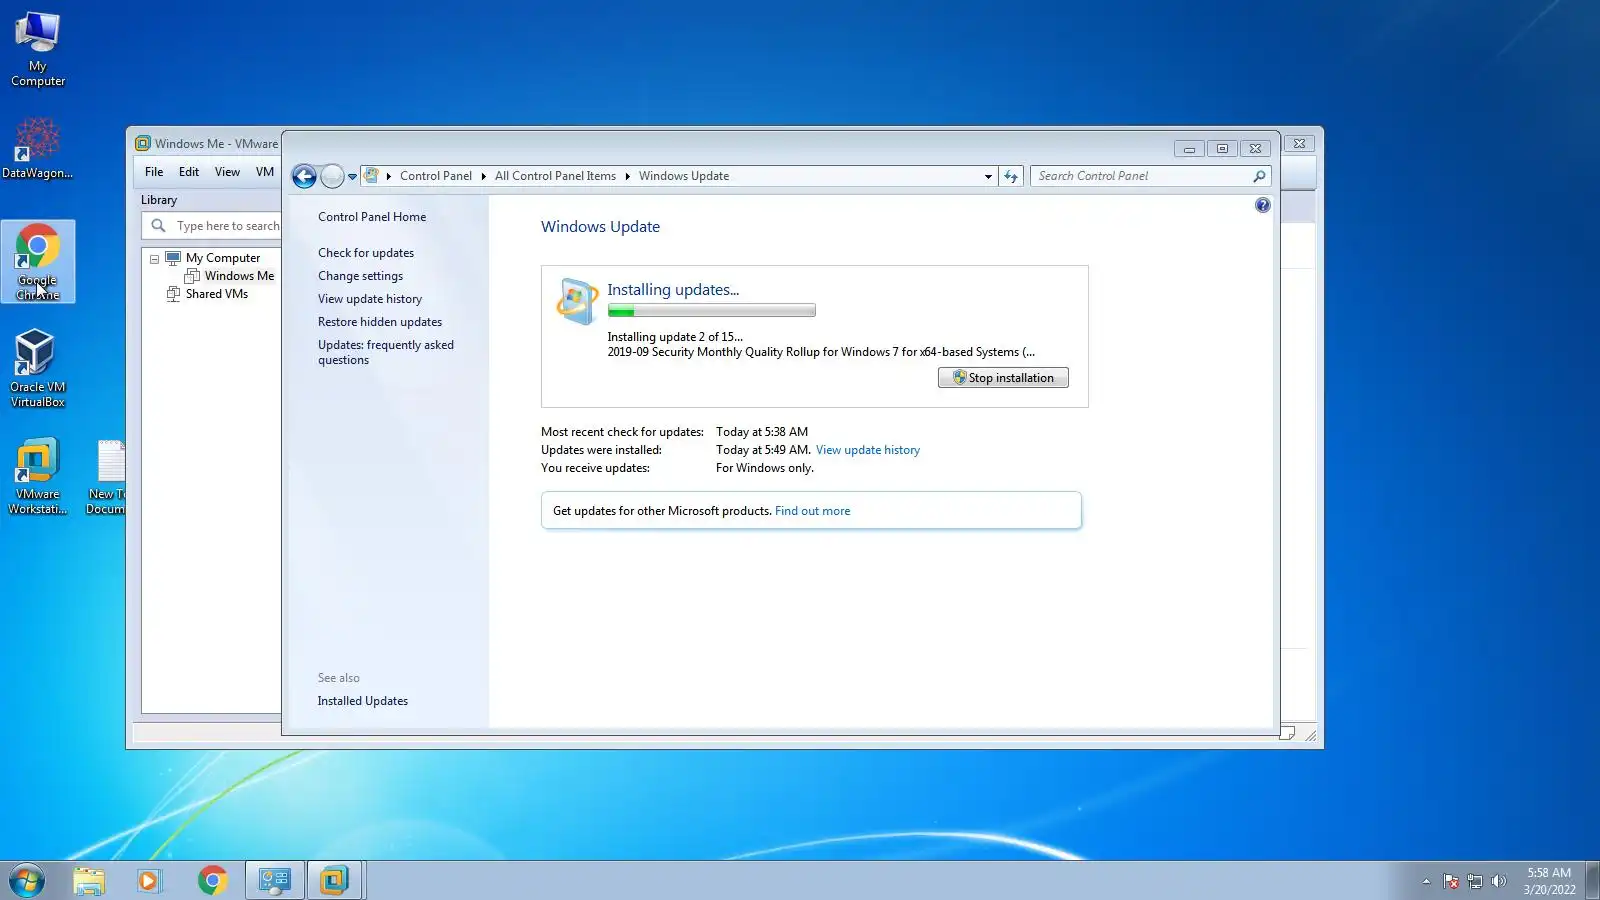Maximize the Windows Update window
The height and width of the screenshot is (900, 1600).
[1222, 149]
